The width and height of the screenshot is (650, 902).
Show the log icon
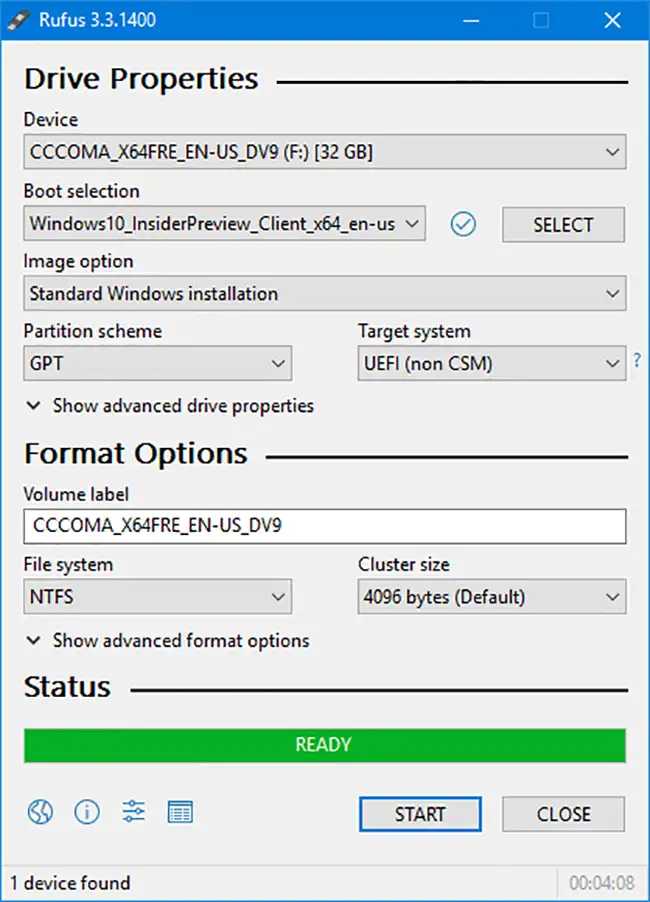[x=180, y=812]
